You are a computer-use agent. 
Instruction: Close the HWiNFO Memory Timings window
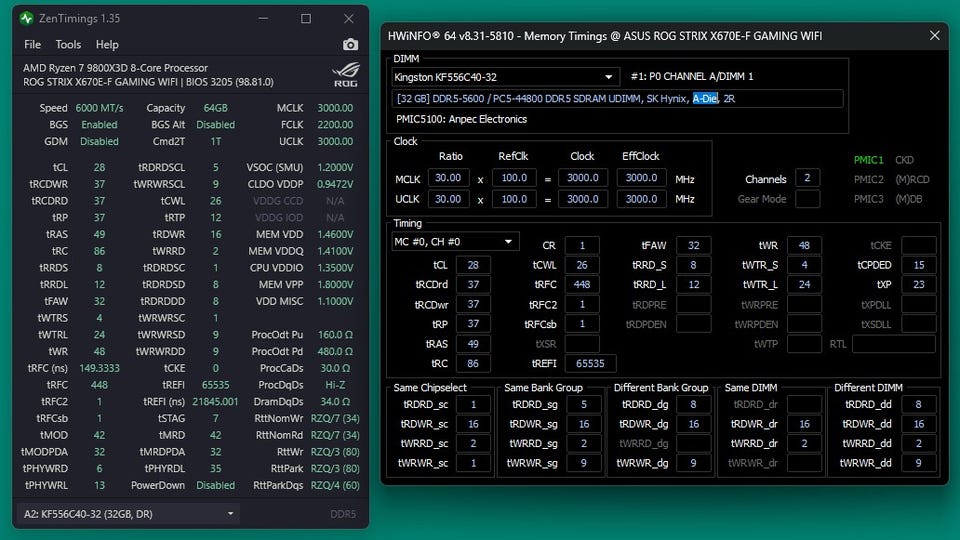coord(934,36)
